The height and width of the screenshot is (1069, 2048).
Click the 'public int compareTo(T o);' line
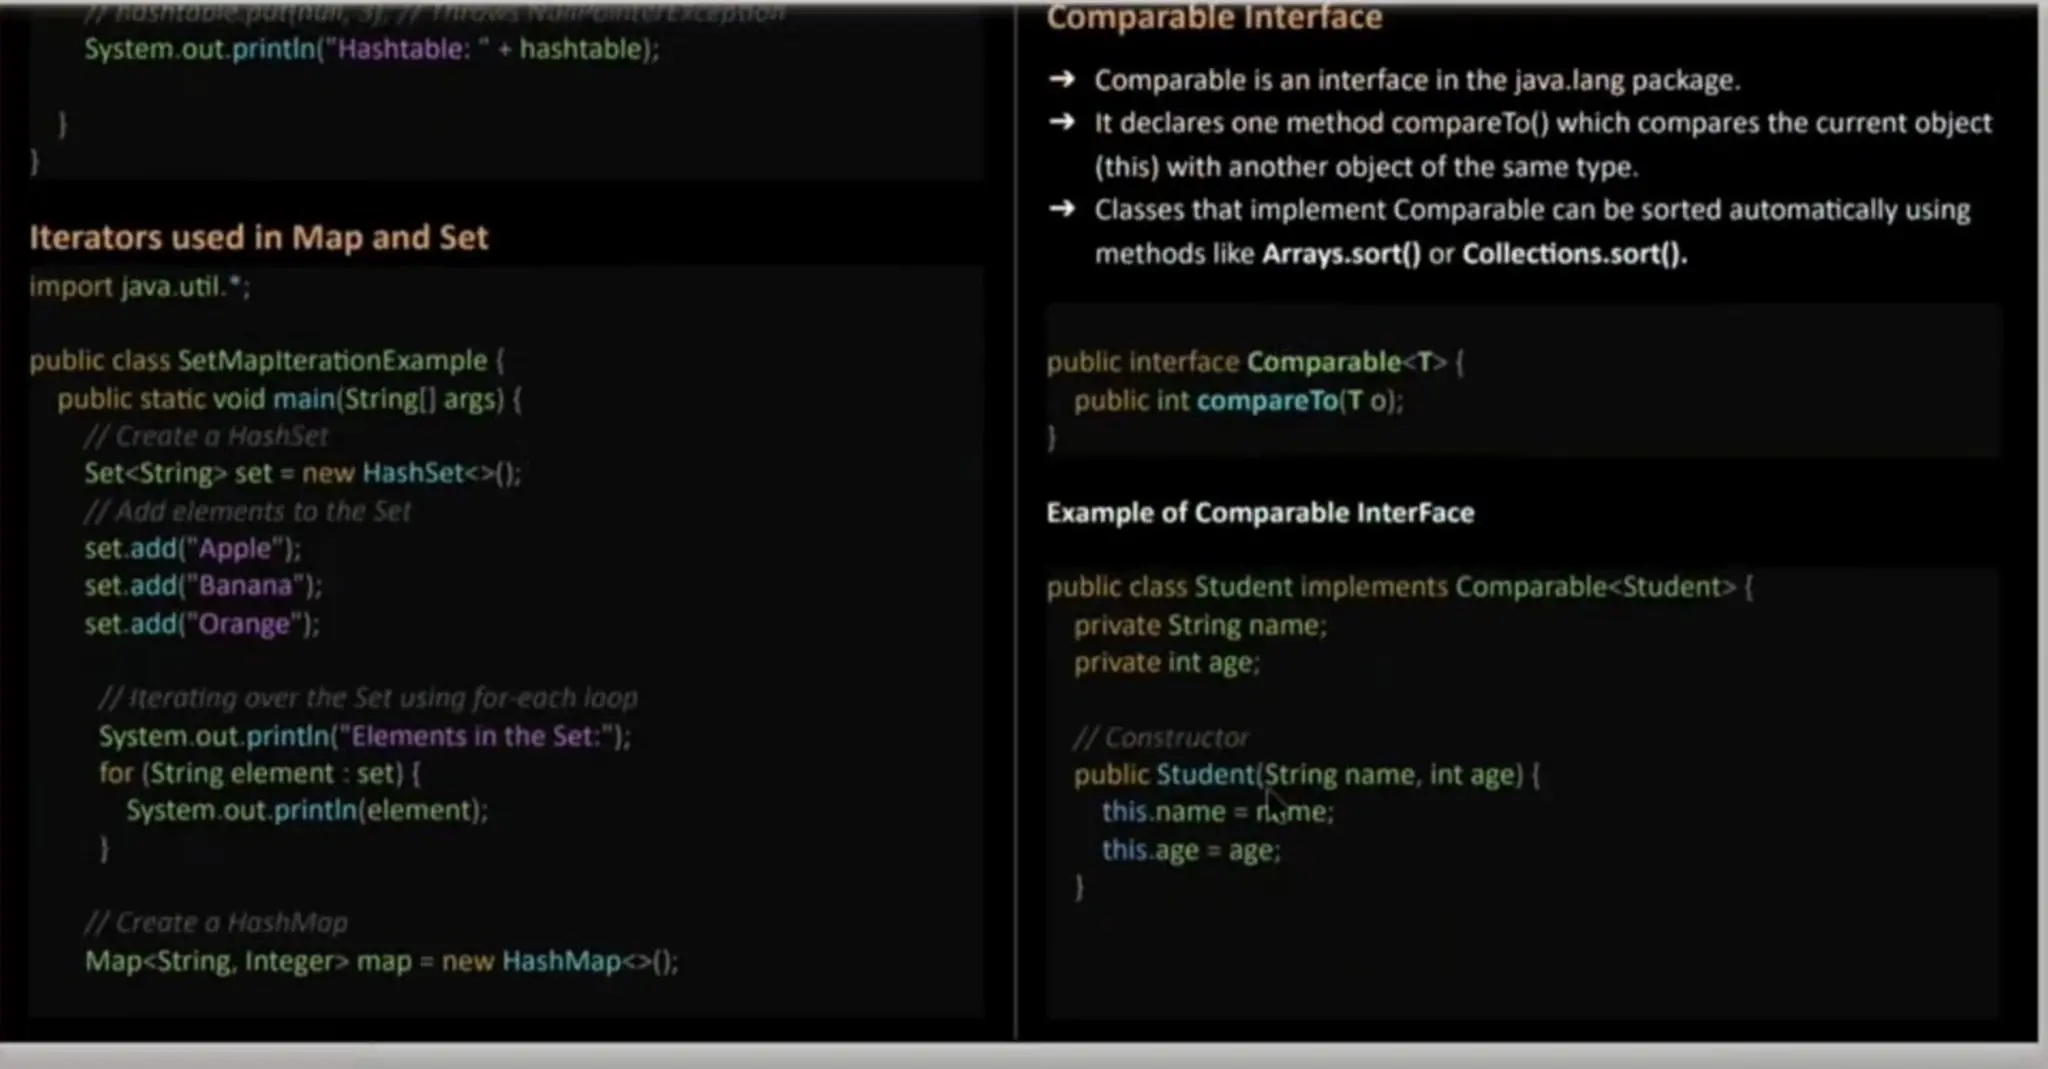[1239, 401]
